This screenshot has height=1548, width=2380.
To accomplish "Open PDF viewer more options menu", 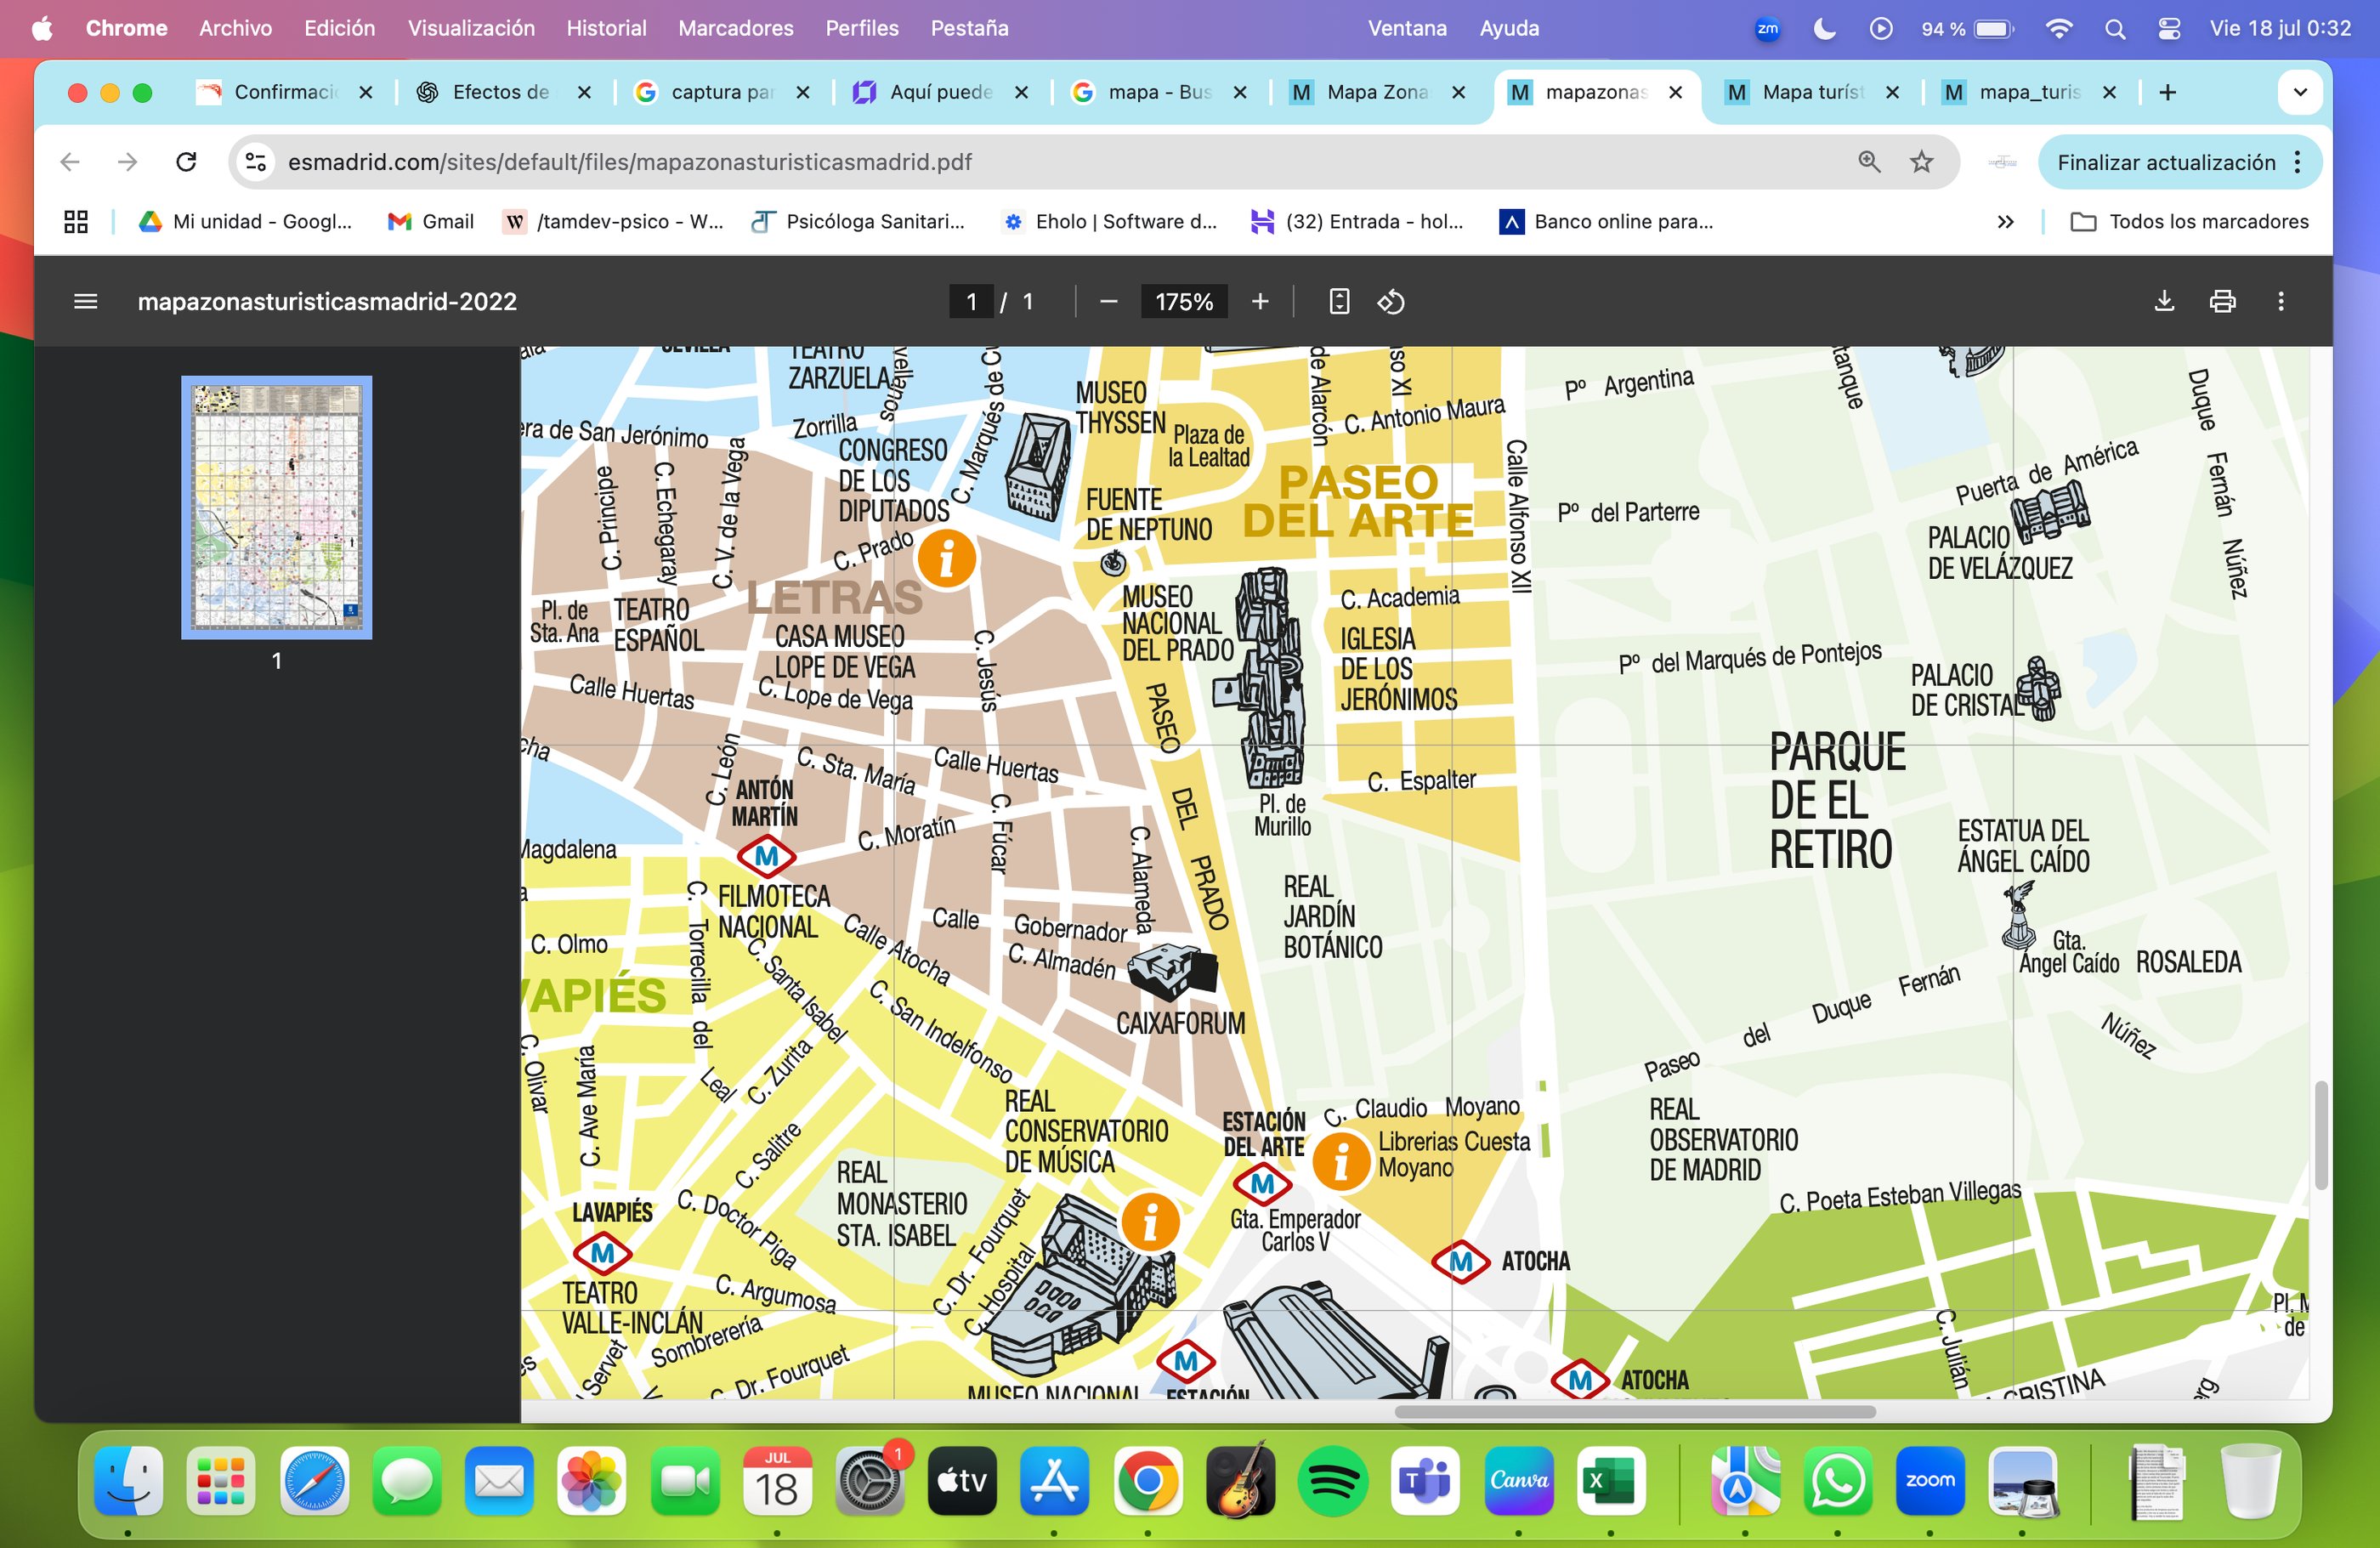I will (2280, 301).
